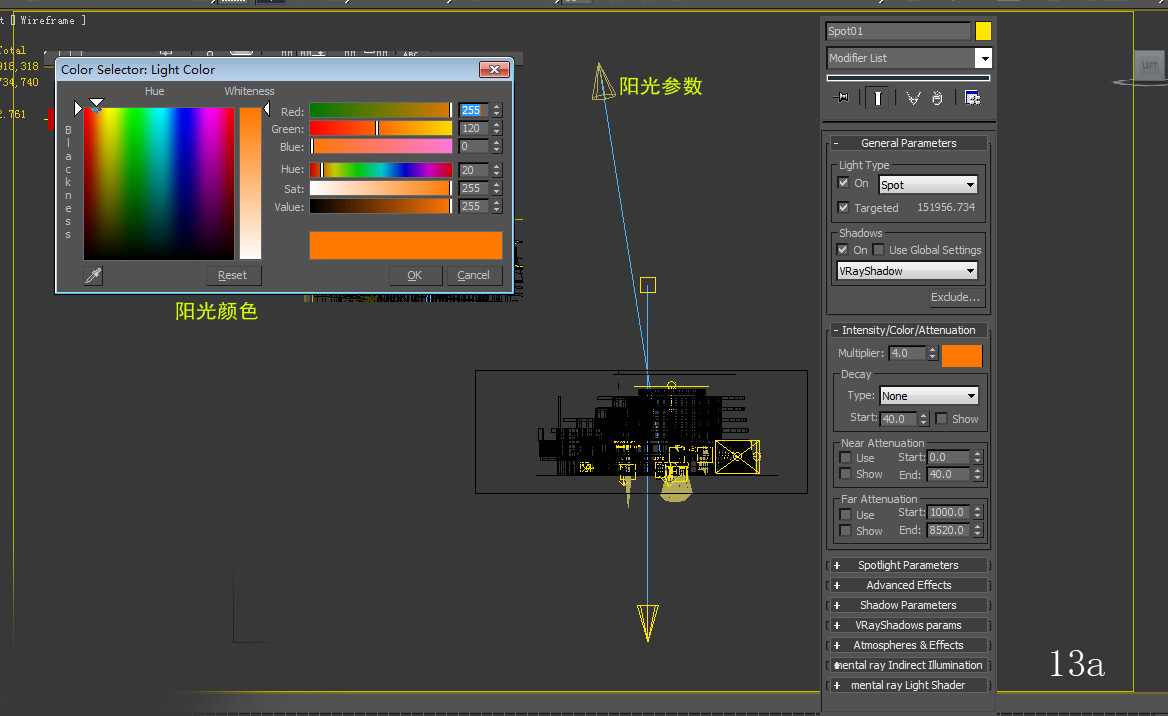Adjust the Red slider
The height and width of the screenshot is (716, 1168).
pyautogui.click(x=381, y=110)
